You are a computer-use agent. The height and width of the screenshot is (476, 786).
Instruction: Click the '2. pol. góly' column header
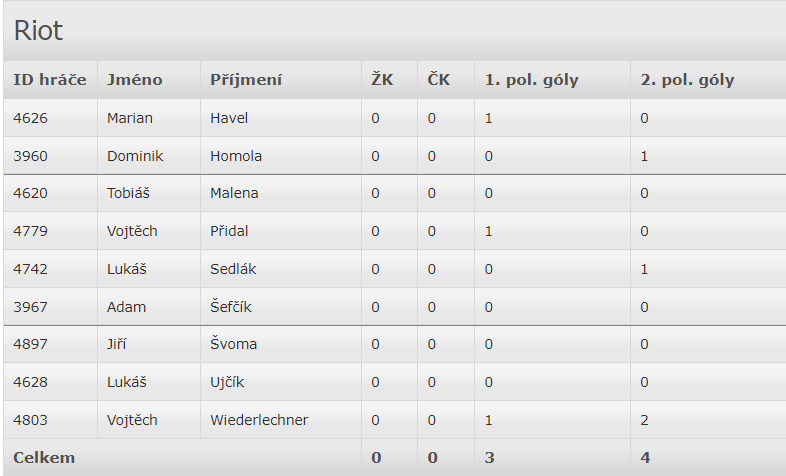(687, 80)
